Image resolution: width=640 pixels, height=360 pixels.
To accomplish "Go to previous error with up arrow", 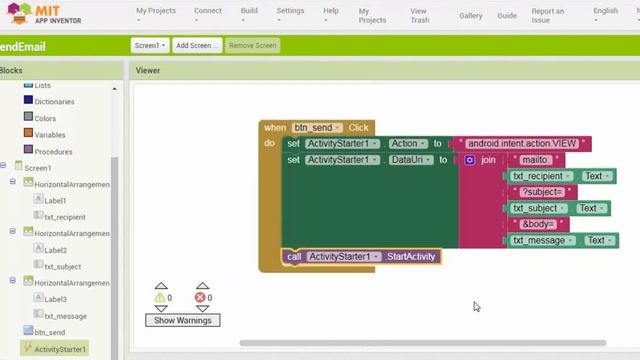I will pos(202,286).
